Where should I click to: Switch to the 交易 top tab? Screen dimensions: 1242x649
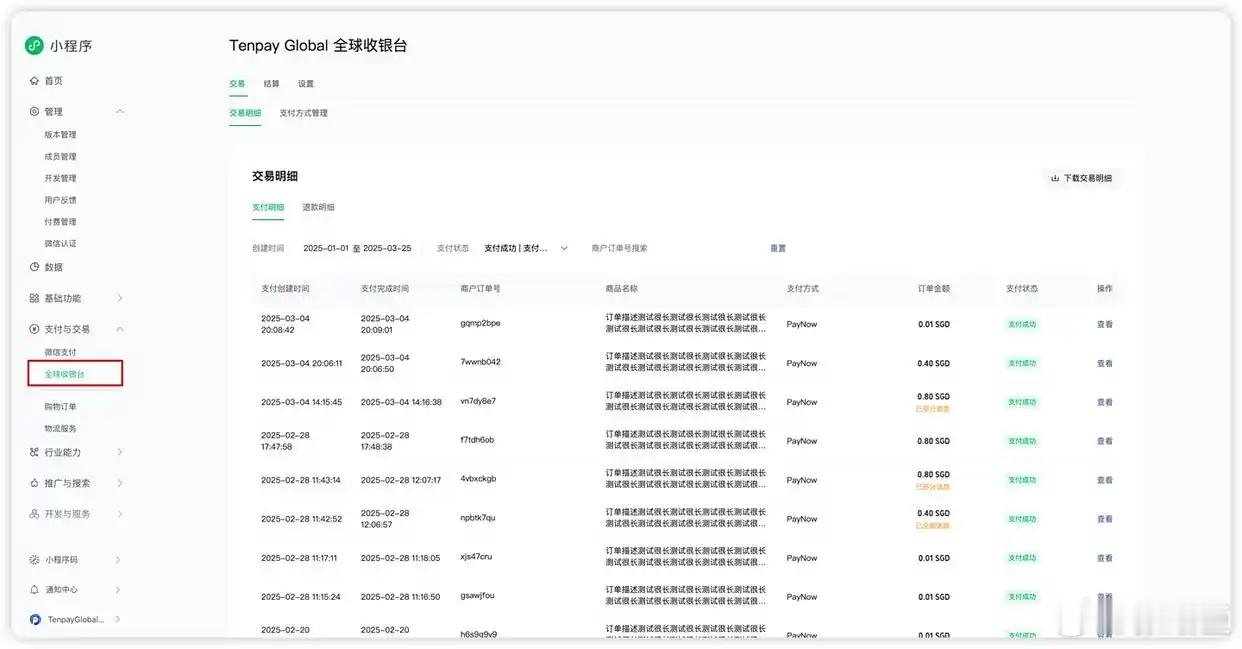[x=237, y=84]
